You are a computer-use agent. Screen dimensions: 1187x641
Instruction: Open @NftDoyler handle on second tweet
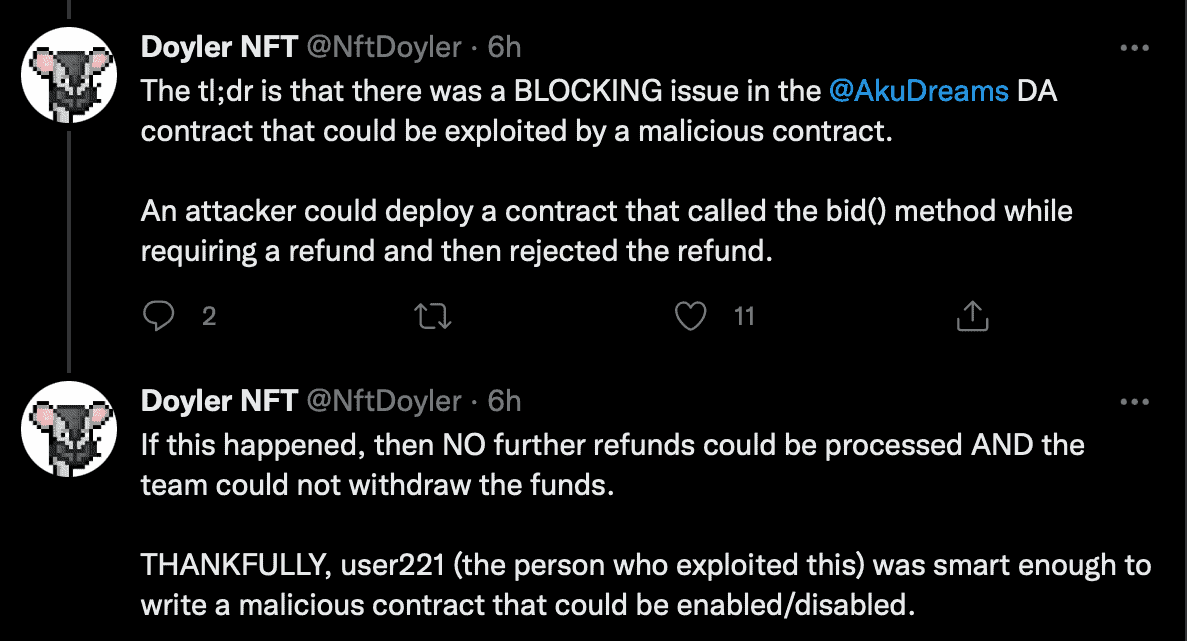tap(384, 401)
